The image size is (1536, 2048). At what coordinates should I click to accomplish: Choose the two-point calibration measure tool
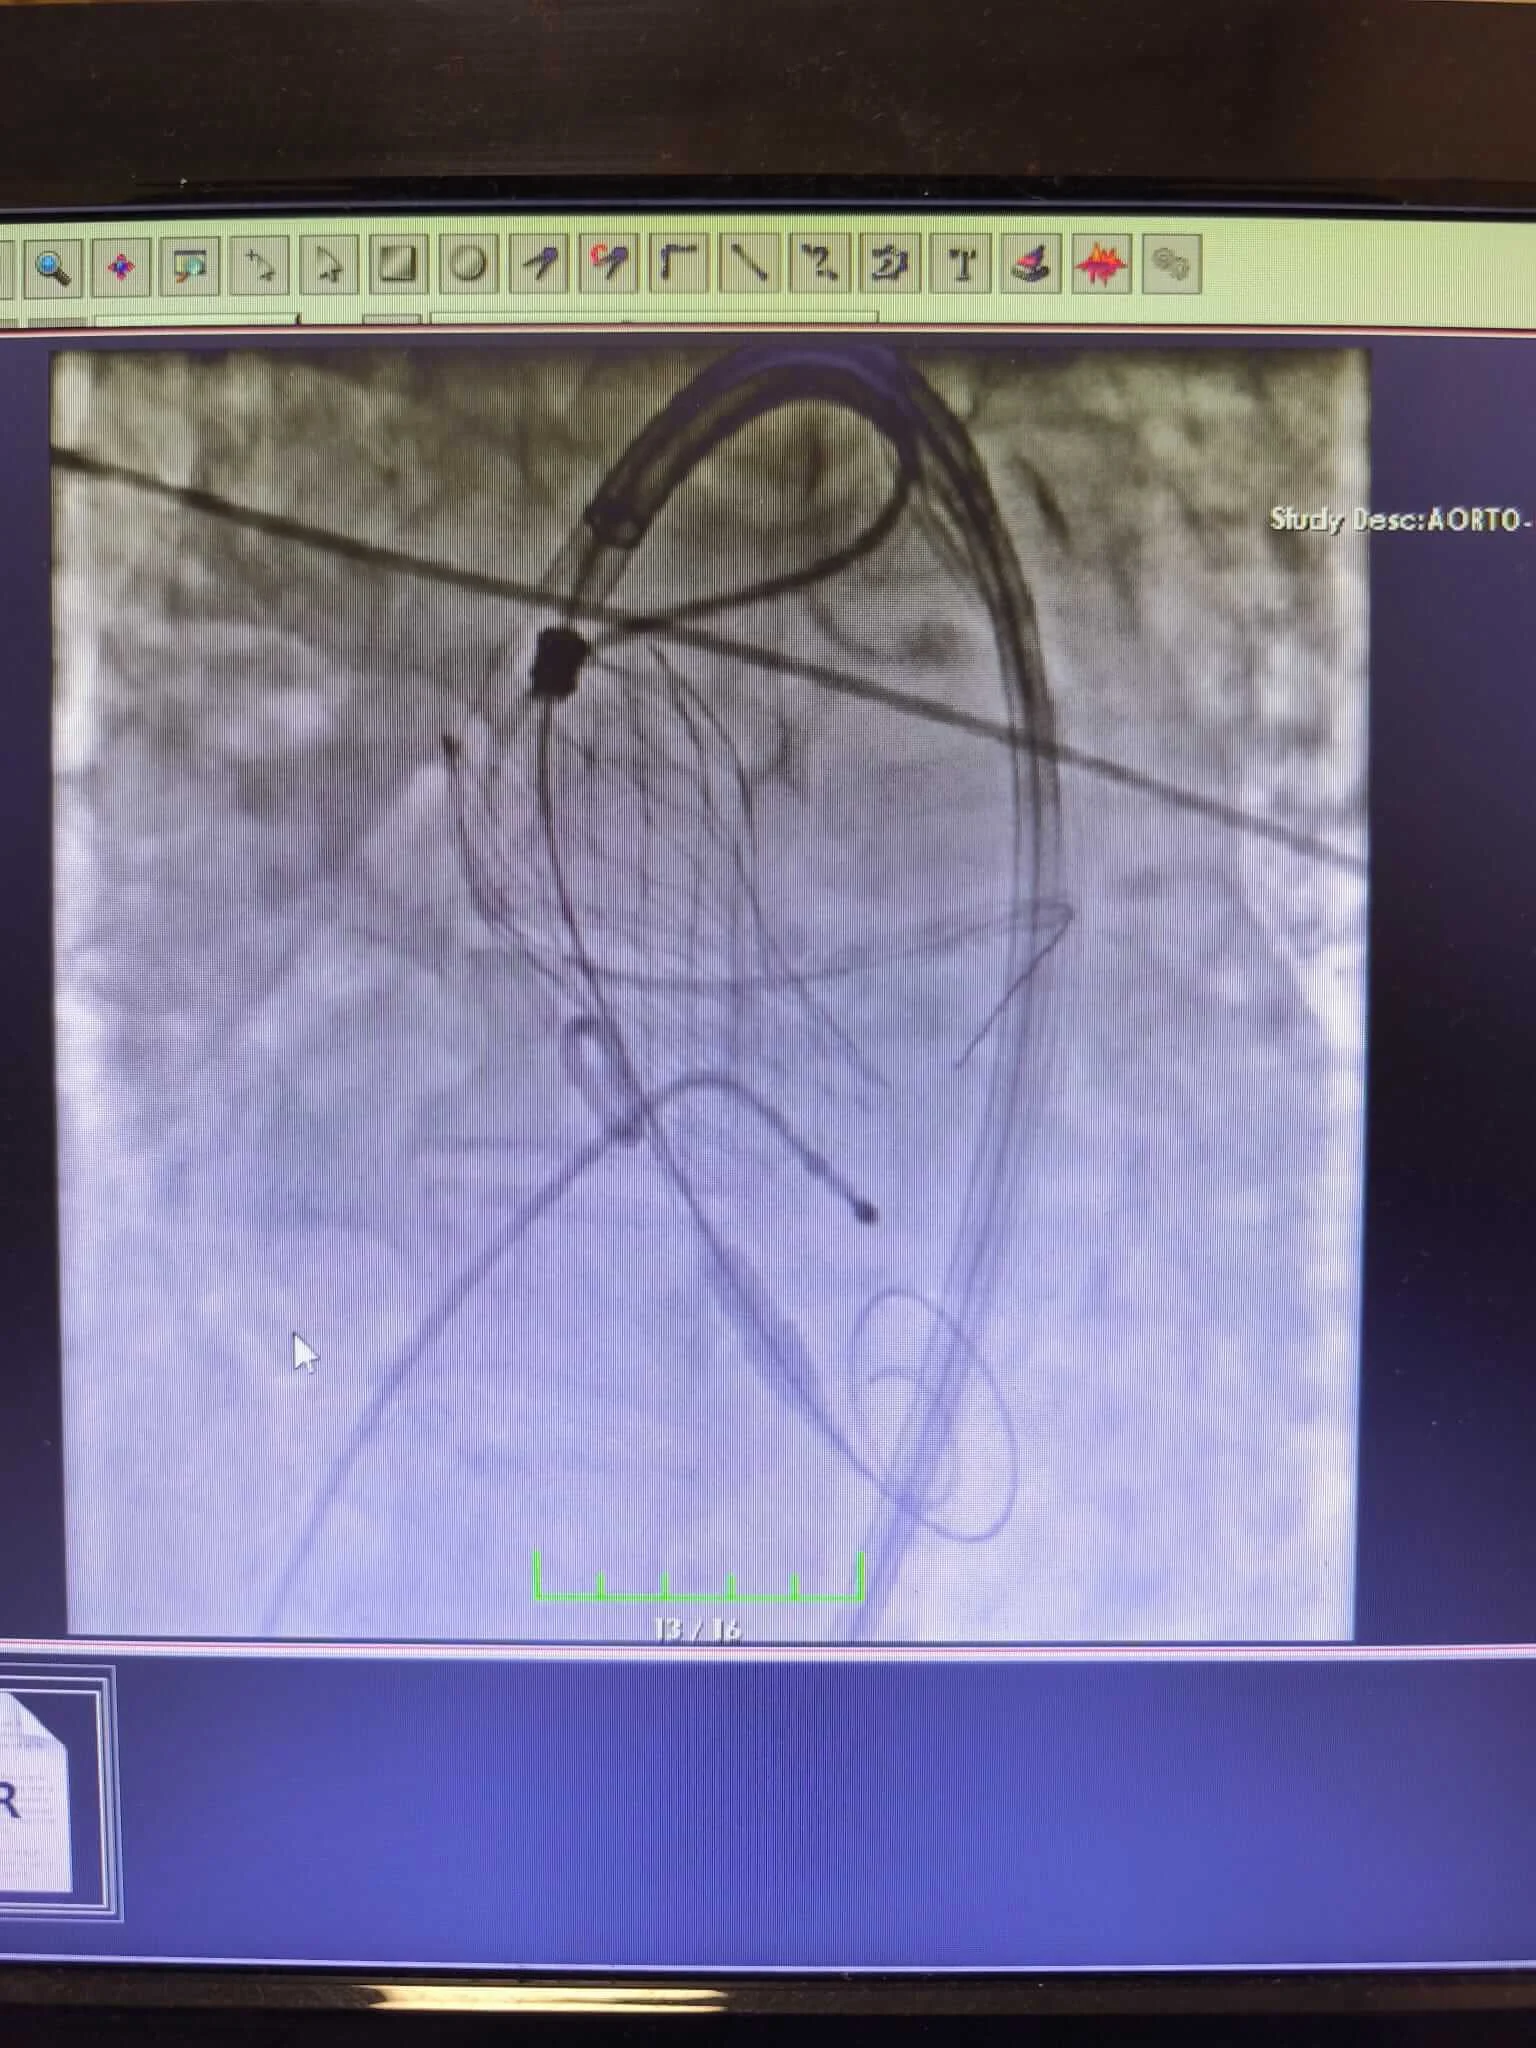pos(259,267)
